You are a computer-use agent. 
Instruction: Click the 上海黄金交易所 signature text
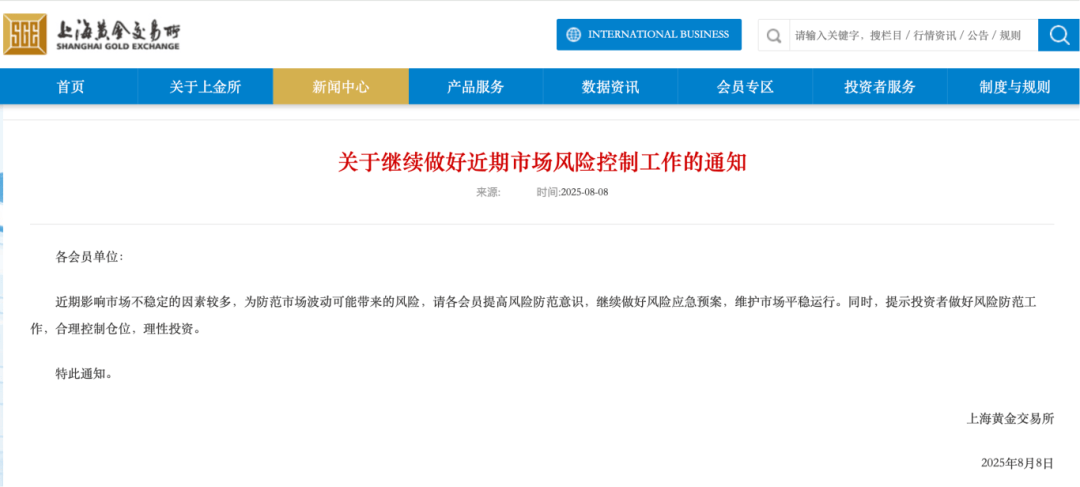click(1010, 418)
